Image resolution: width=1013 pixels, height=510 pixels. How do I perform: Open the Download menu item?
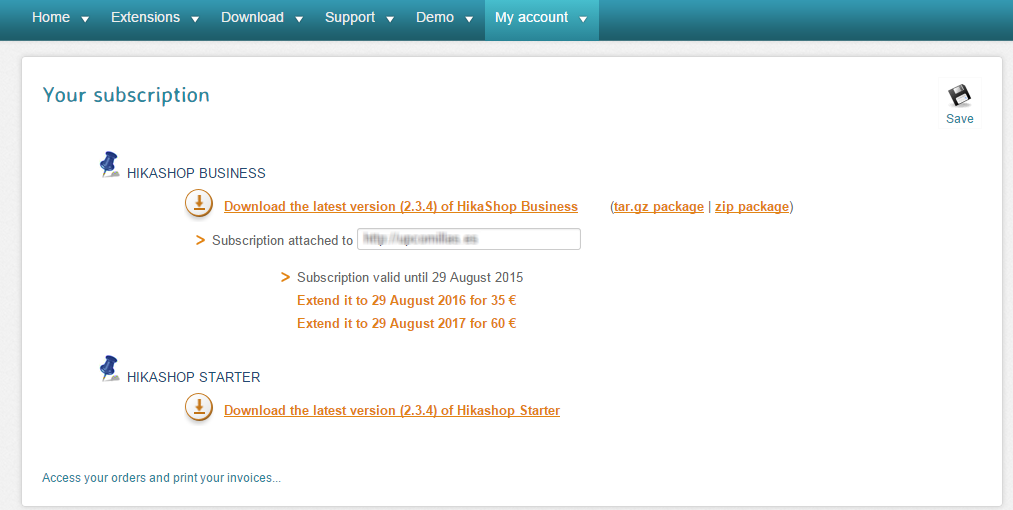point(252,17)
